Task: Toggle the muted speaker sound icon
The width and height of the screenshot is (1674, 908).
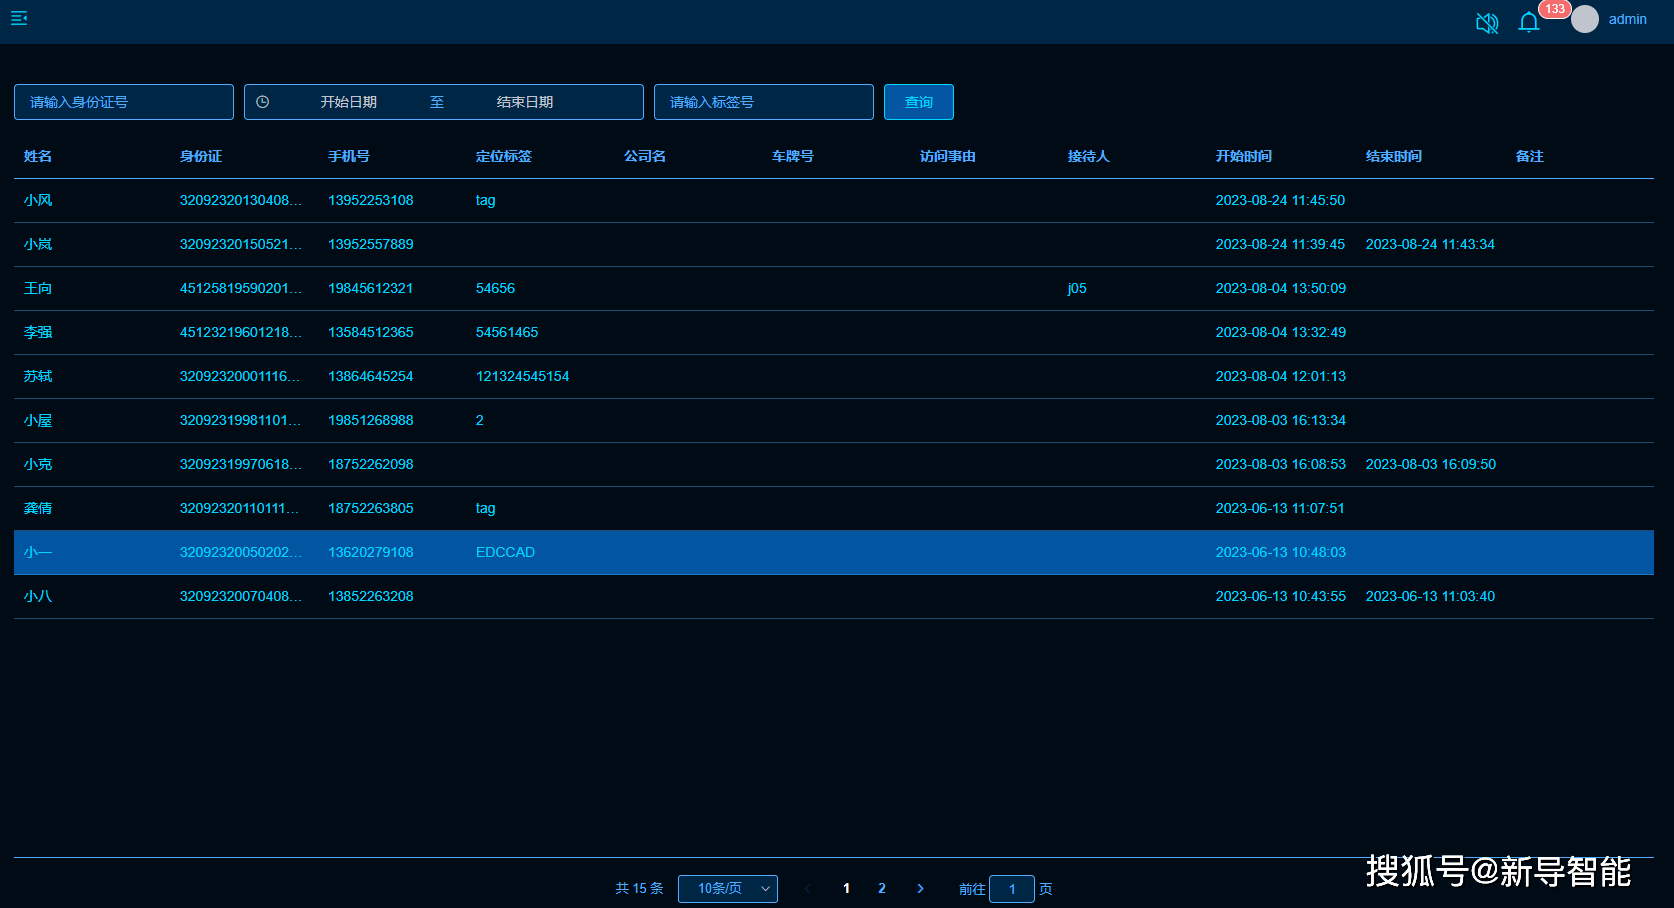Action: [1487, 22]
